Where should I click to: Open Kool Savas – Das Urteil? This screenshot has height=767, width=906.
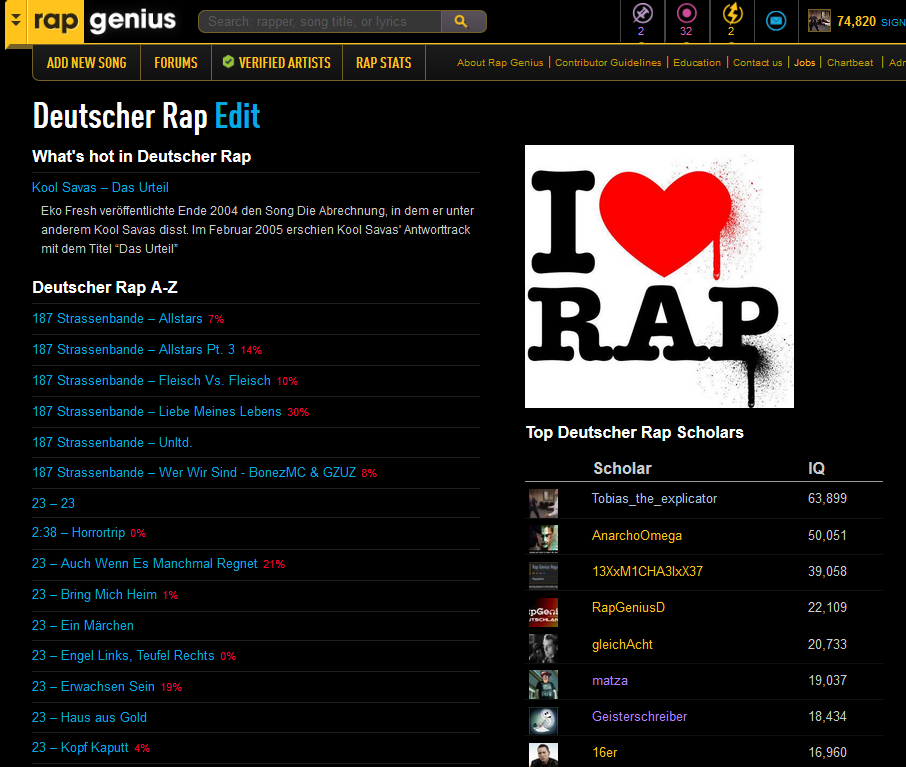pos(100,187)
